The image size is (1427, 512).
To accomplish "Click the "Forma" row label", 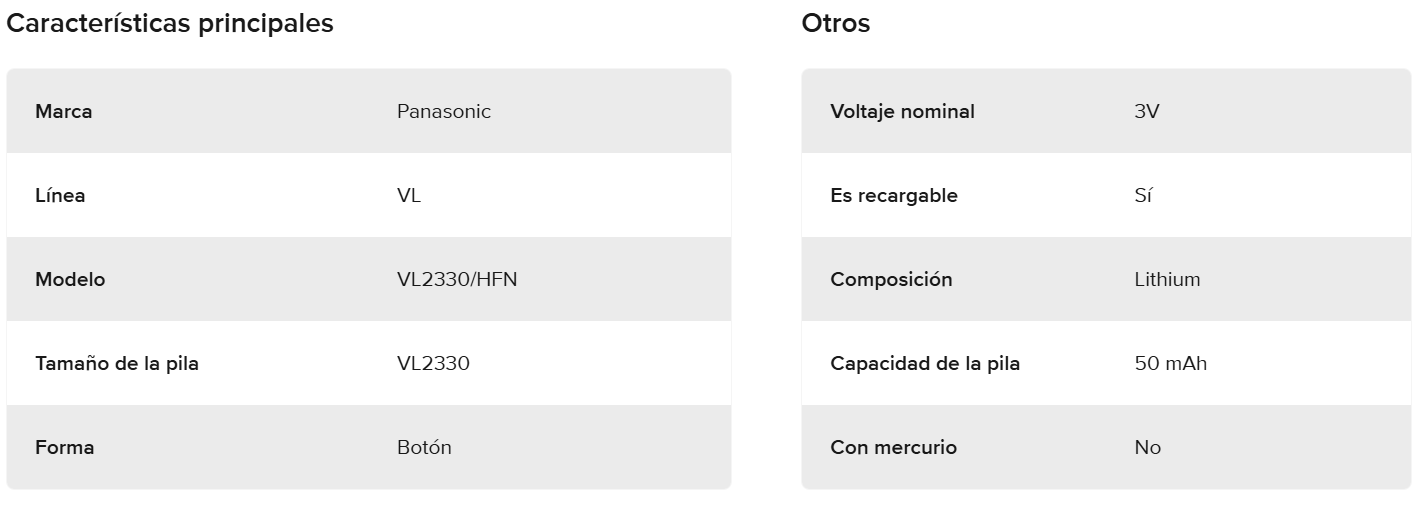I will (x=65, y=447).
